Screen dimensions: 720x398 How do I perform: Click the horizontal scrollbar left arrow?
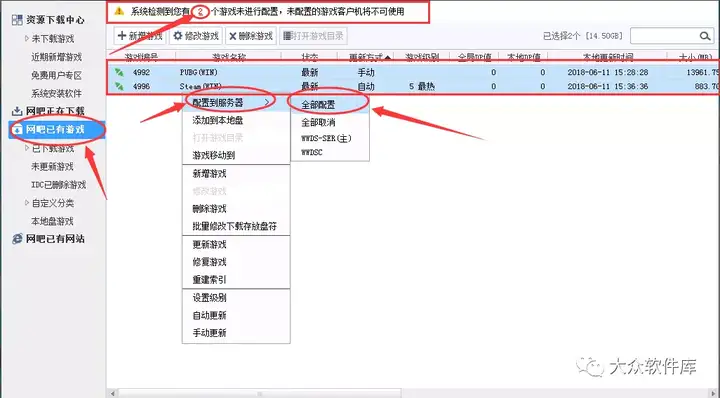click(112, 393)
